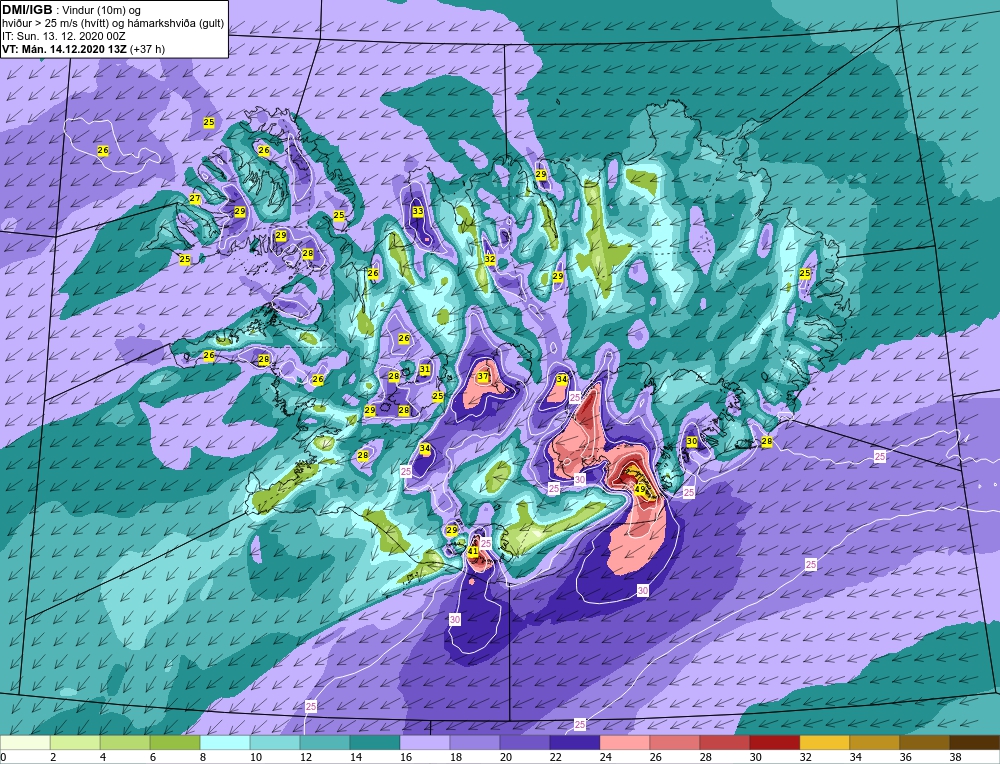Click the yellow gust label 37
The image size is (1000, 764).
click(x=483, y=376)
